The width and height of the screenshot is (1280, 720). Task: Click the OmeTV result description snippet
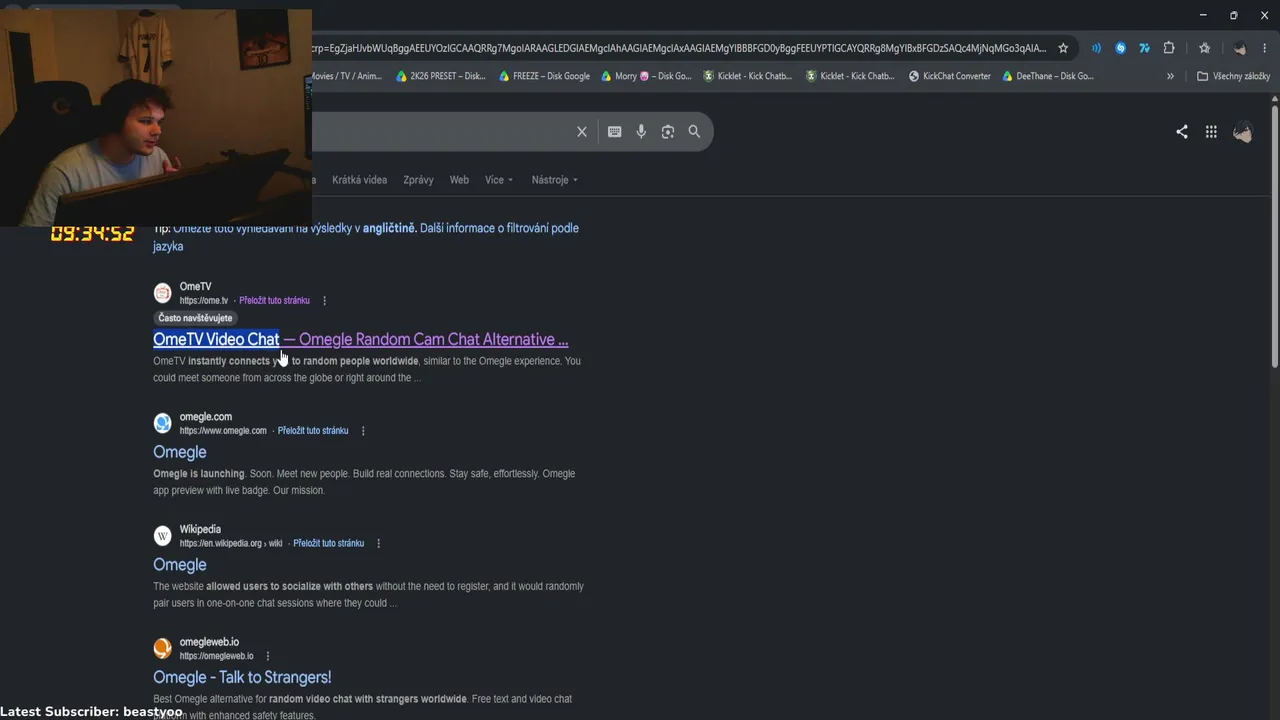pos(367,369)
